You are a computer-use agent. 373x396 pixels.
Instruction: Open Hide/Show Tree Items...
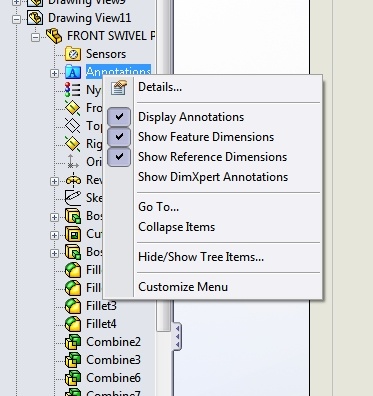[201, 257]
